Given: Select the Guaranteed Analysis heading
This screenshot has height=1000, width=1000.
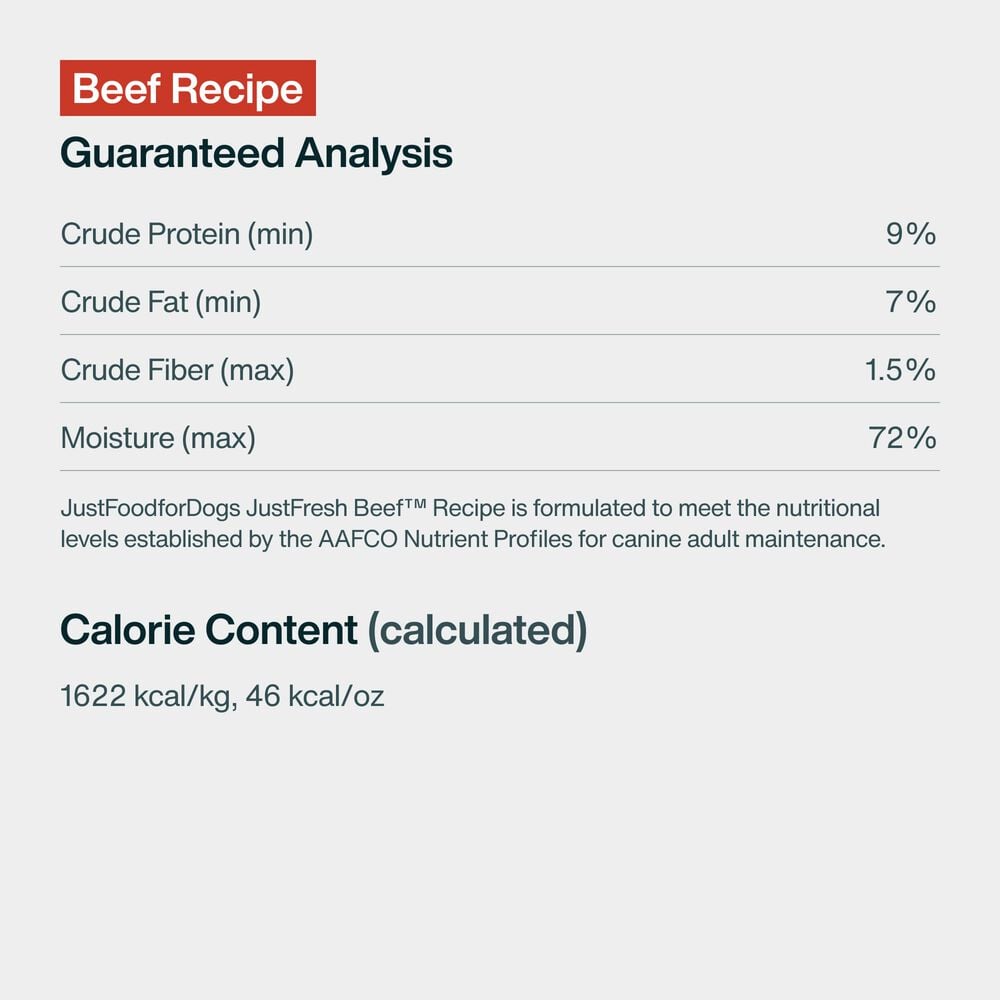Looking at the screenshot, I should click(x=256, y=154).
